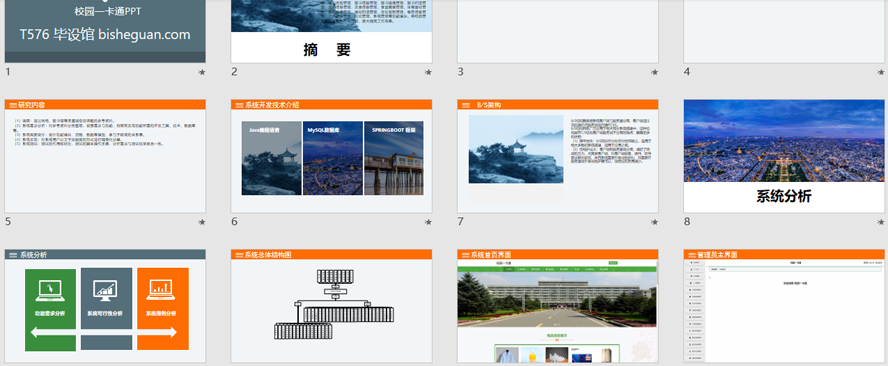888x366 pixels.
Task: Select slide 9 with three colored analysis boxes
Action: (x=105, y=307)
